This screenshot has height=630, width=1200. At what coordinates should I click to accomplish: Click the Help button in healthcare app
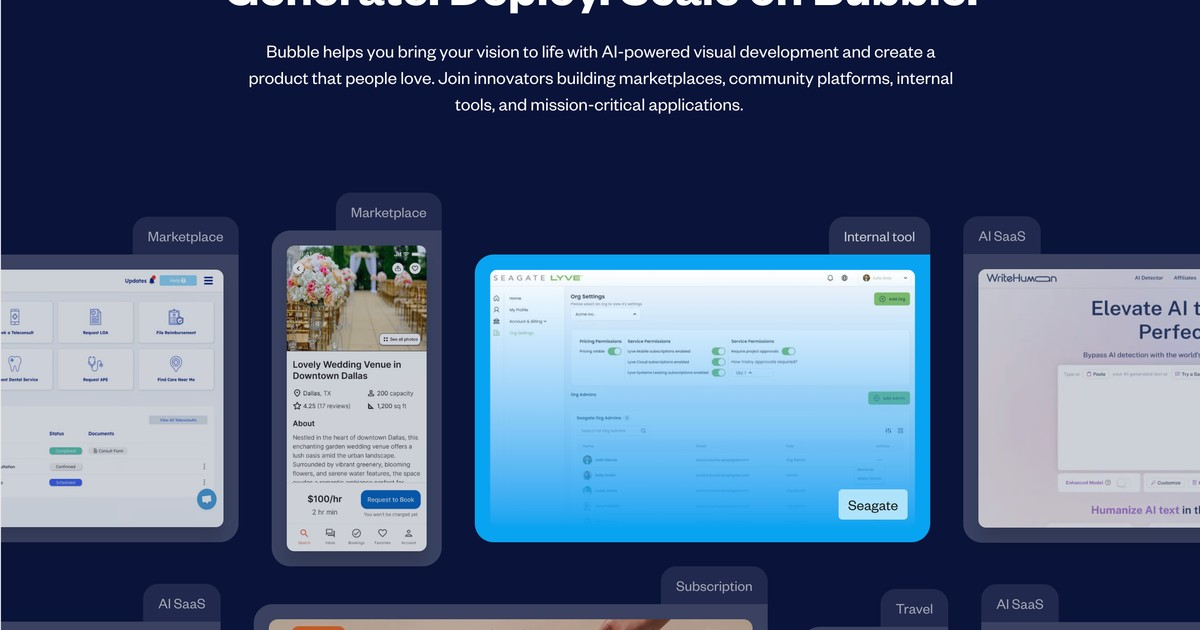[x=179, y=281]
